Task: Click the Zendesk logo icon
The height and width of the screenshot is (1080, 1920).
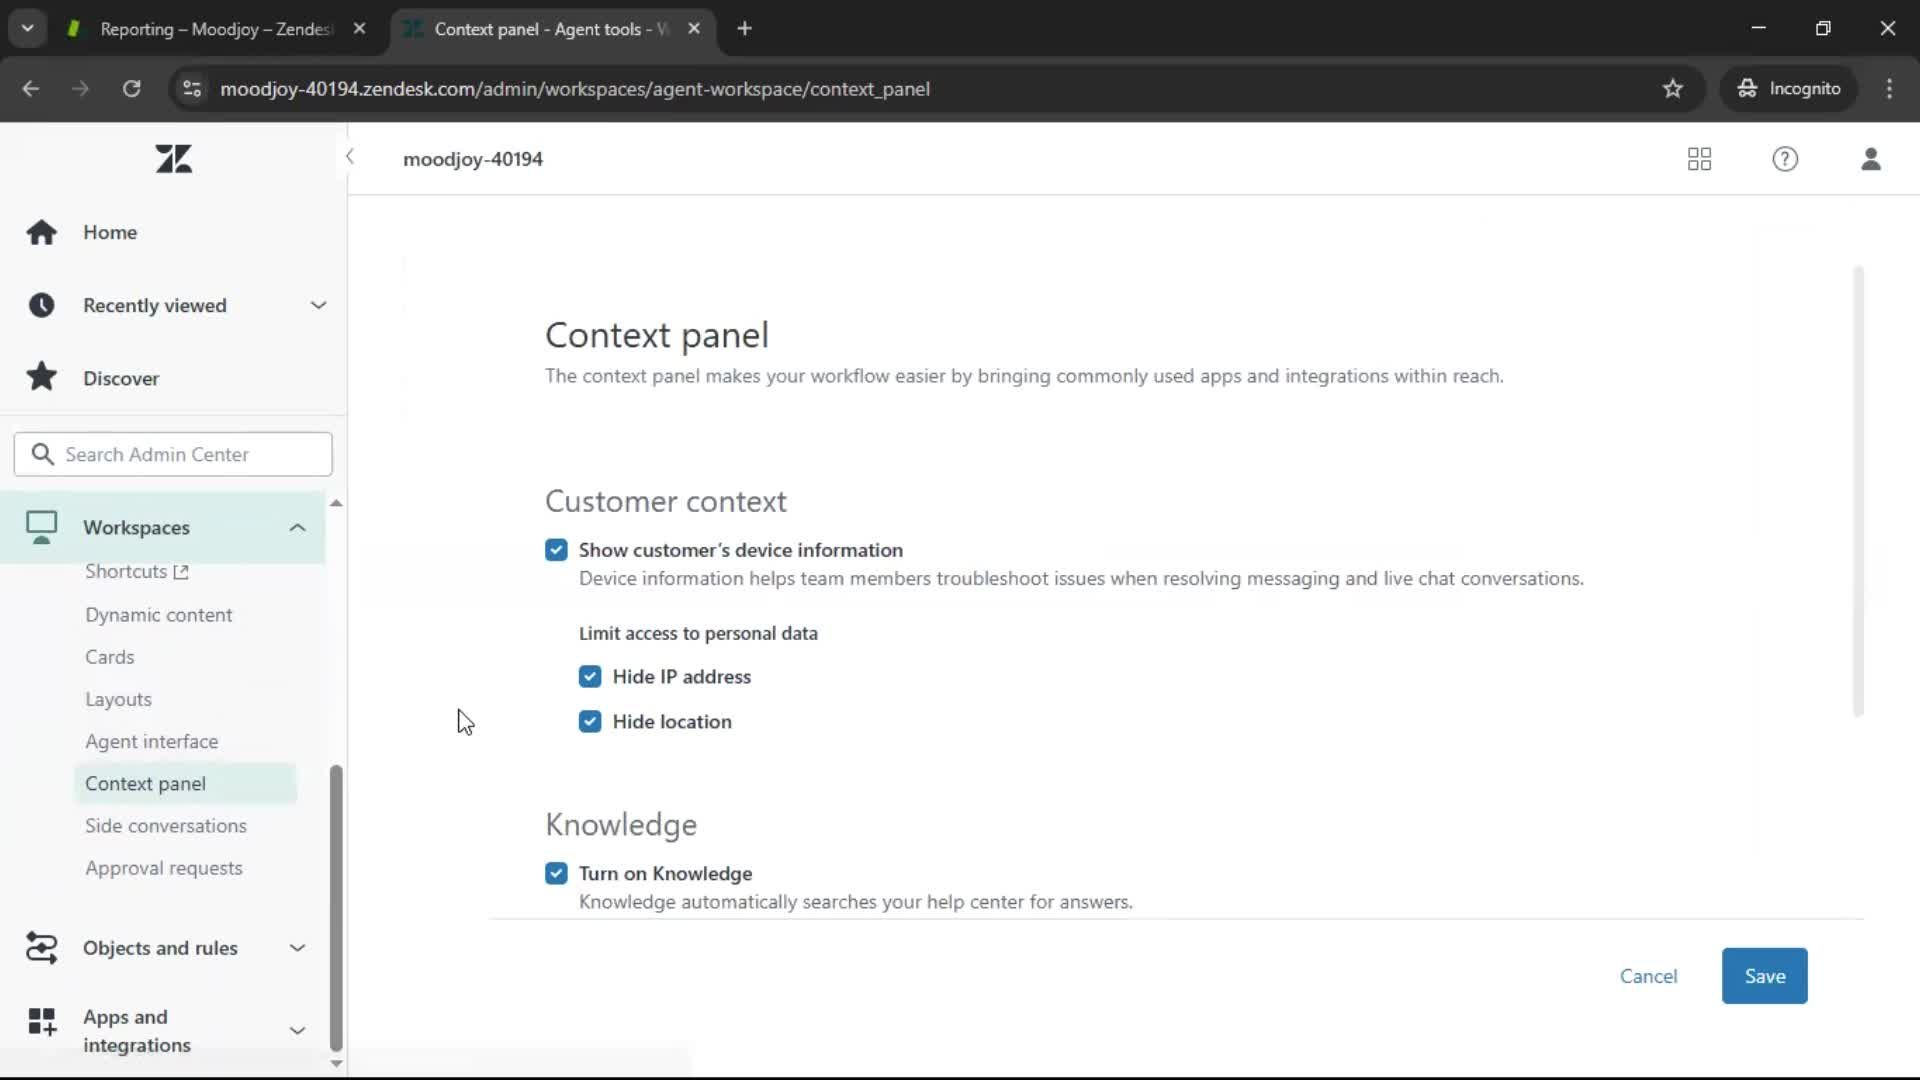Action: click(x=174, y=159)
